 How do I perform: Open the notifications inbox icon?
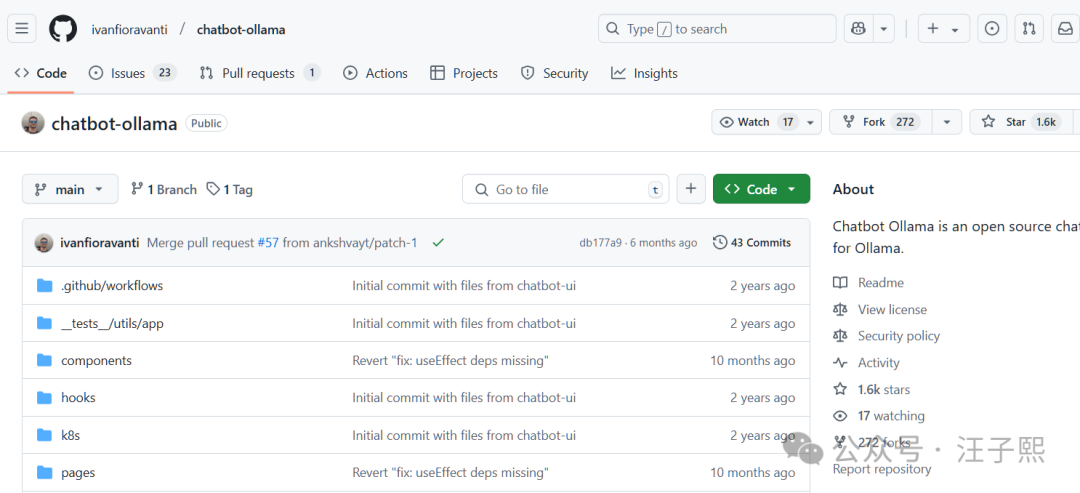1064,29
